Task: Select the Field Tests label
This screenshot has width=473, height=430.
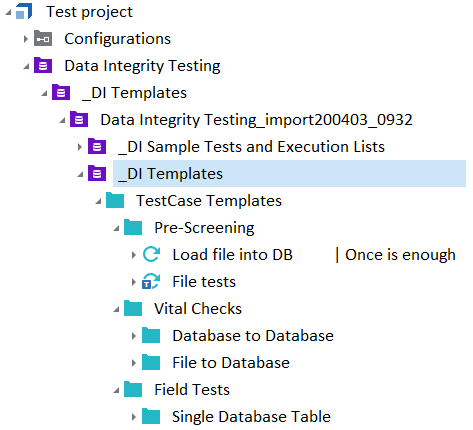Action: pos(192,389)
